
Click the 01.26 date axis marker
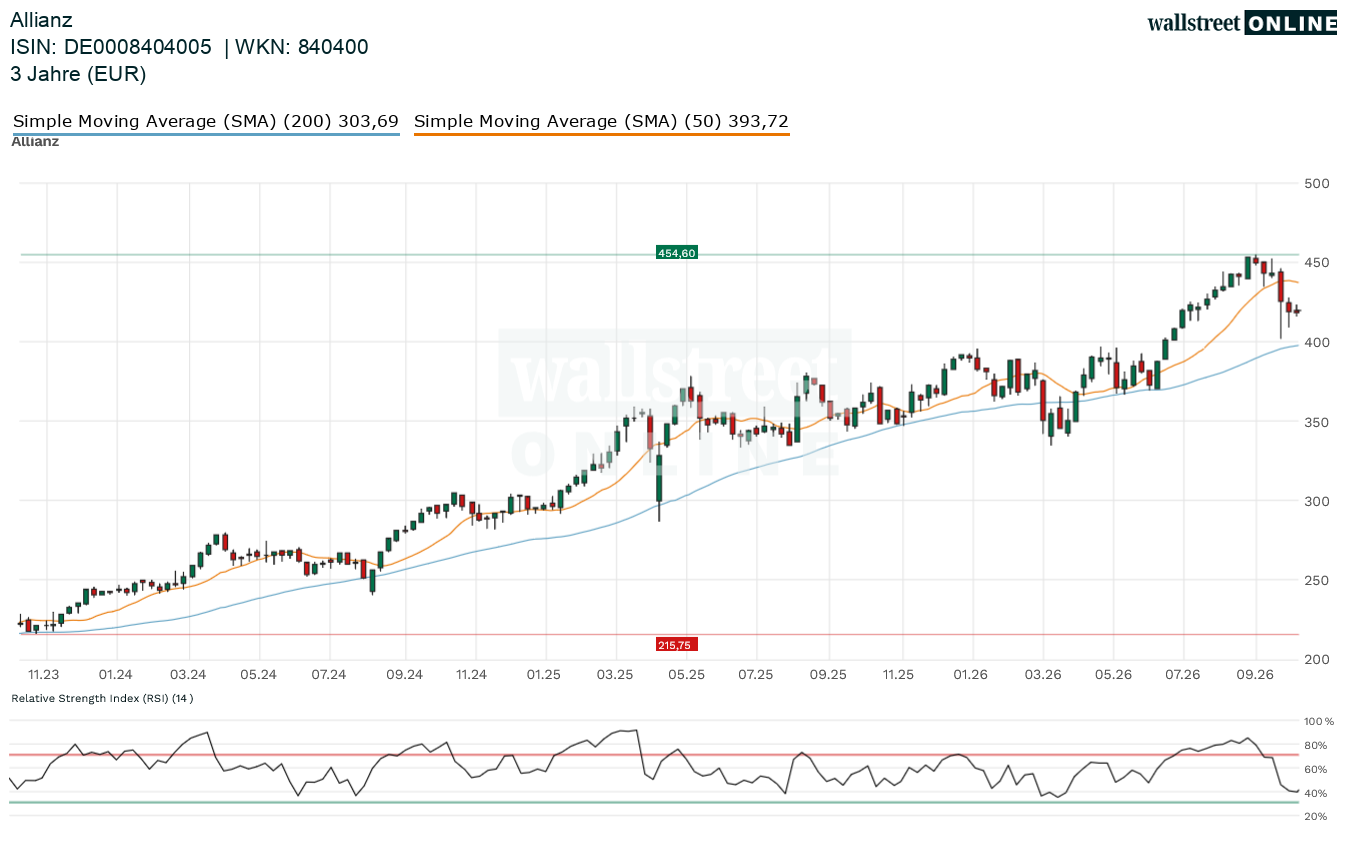pos(971,675)
